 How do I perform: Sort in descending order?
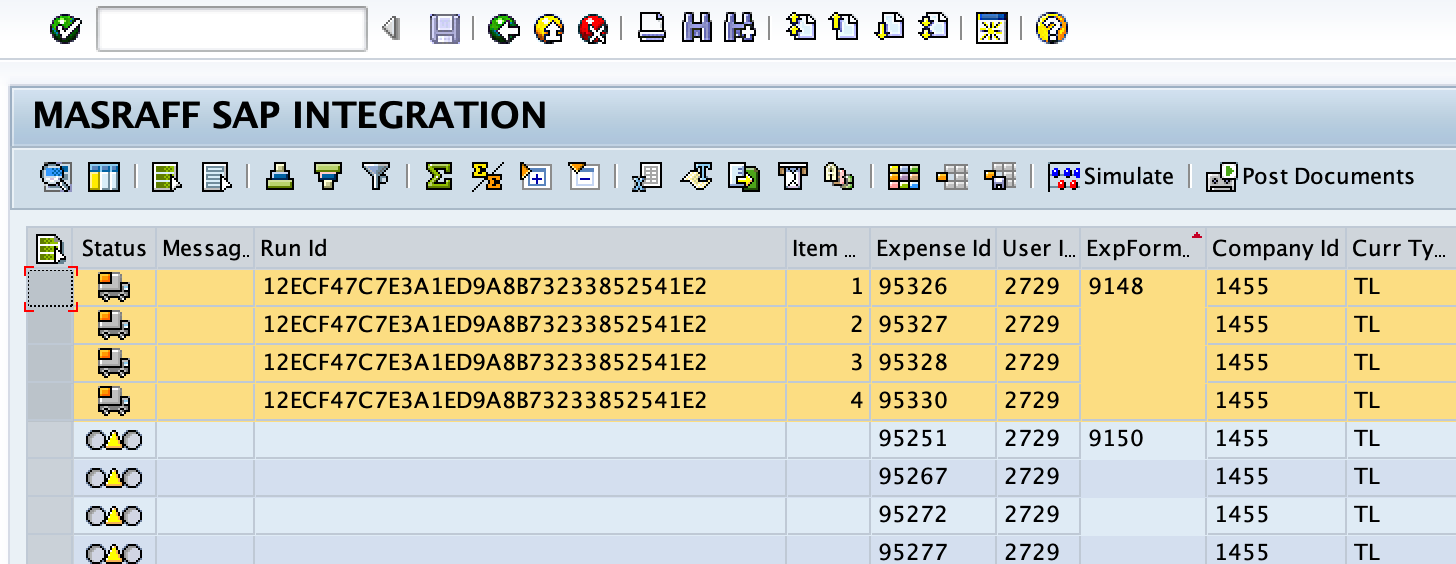[328, 177]
